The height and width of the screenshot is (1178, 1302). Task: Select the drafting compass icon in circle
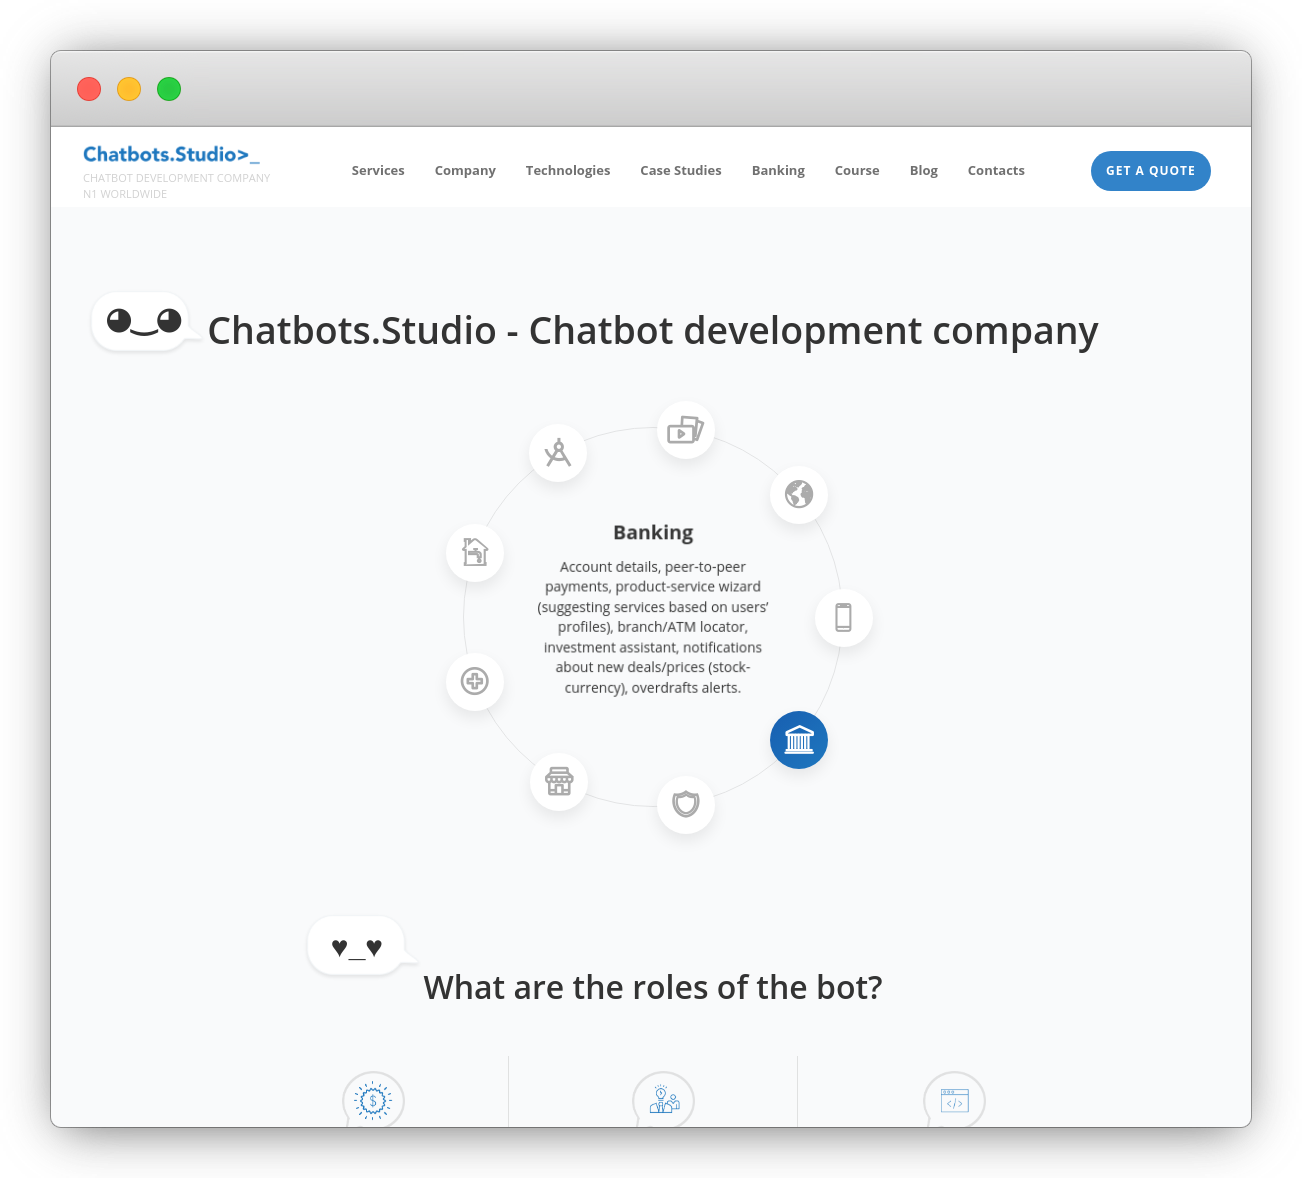[x=558, y=453]
